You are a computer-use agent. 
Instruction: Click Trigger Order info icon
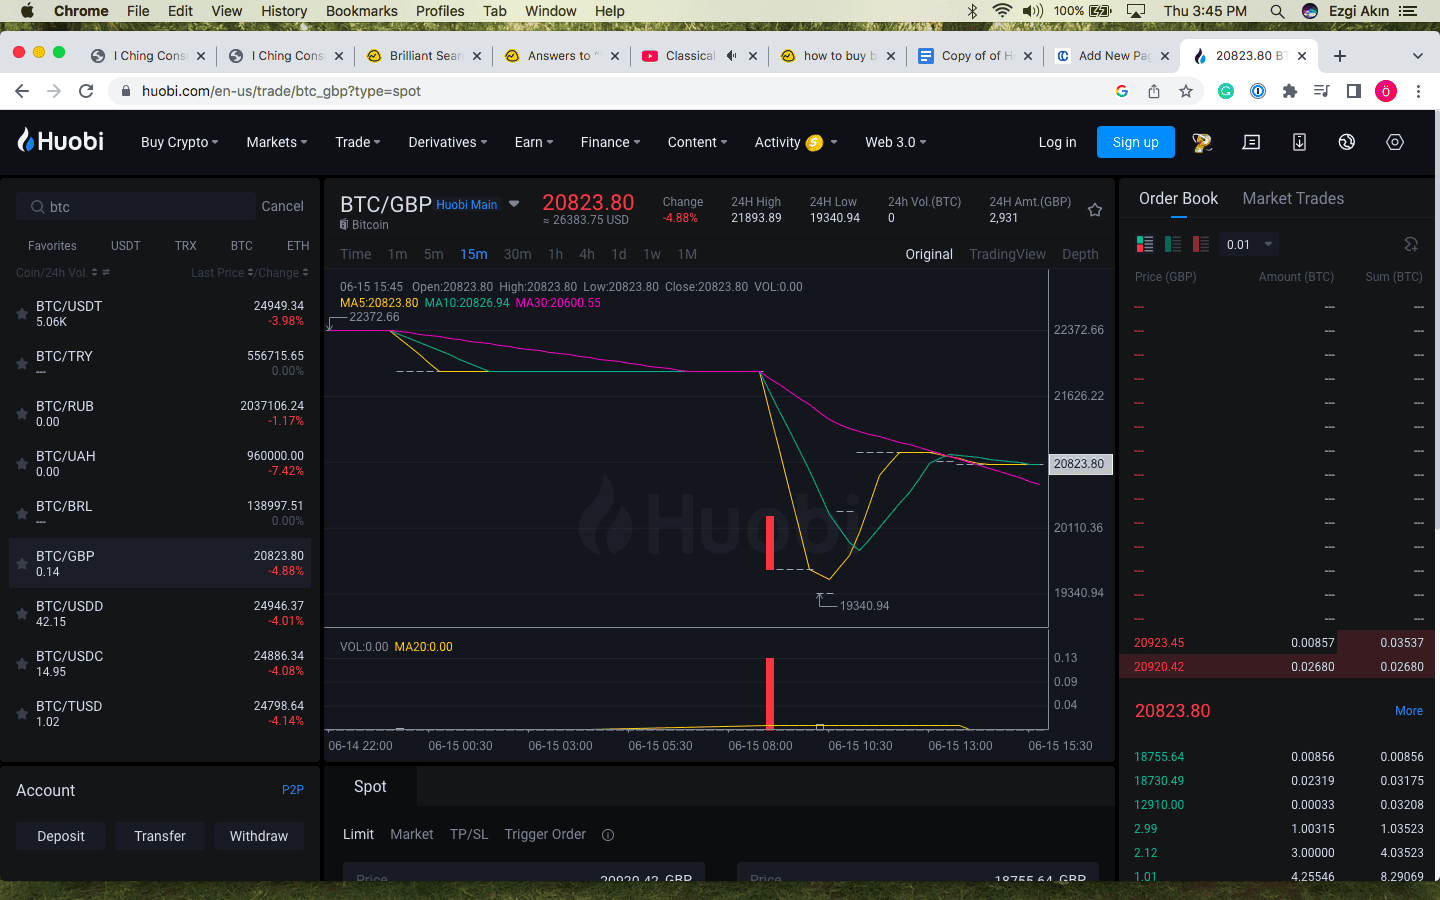(x=608, y=835)
